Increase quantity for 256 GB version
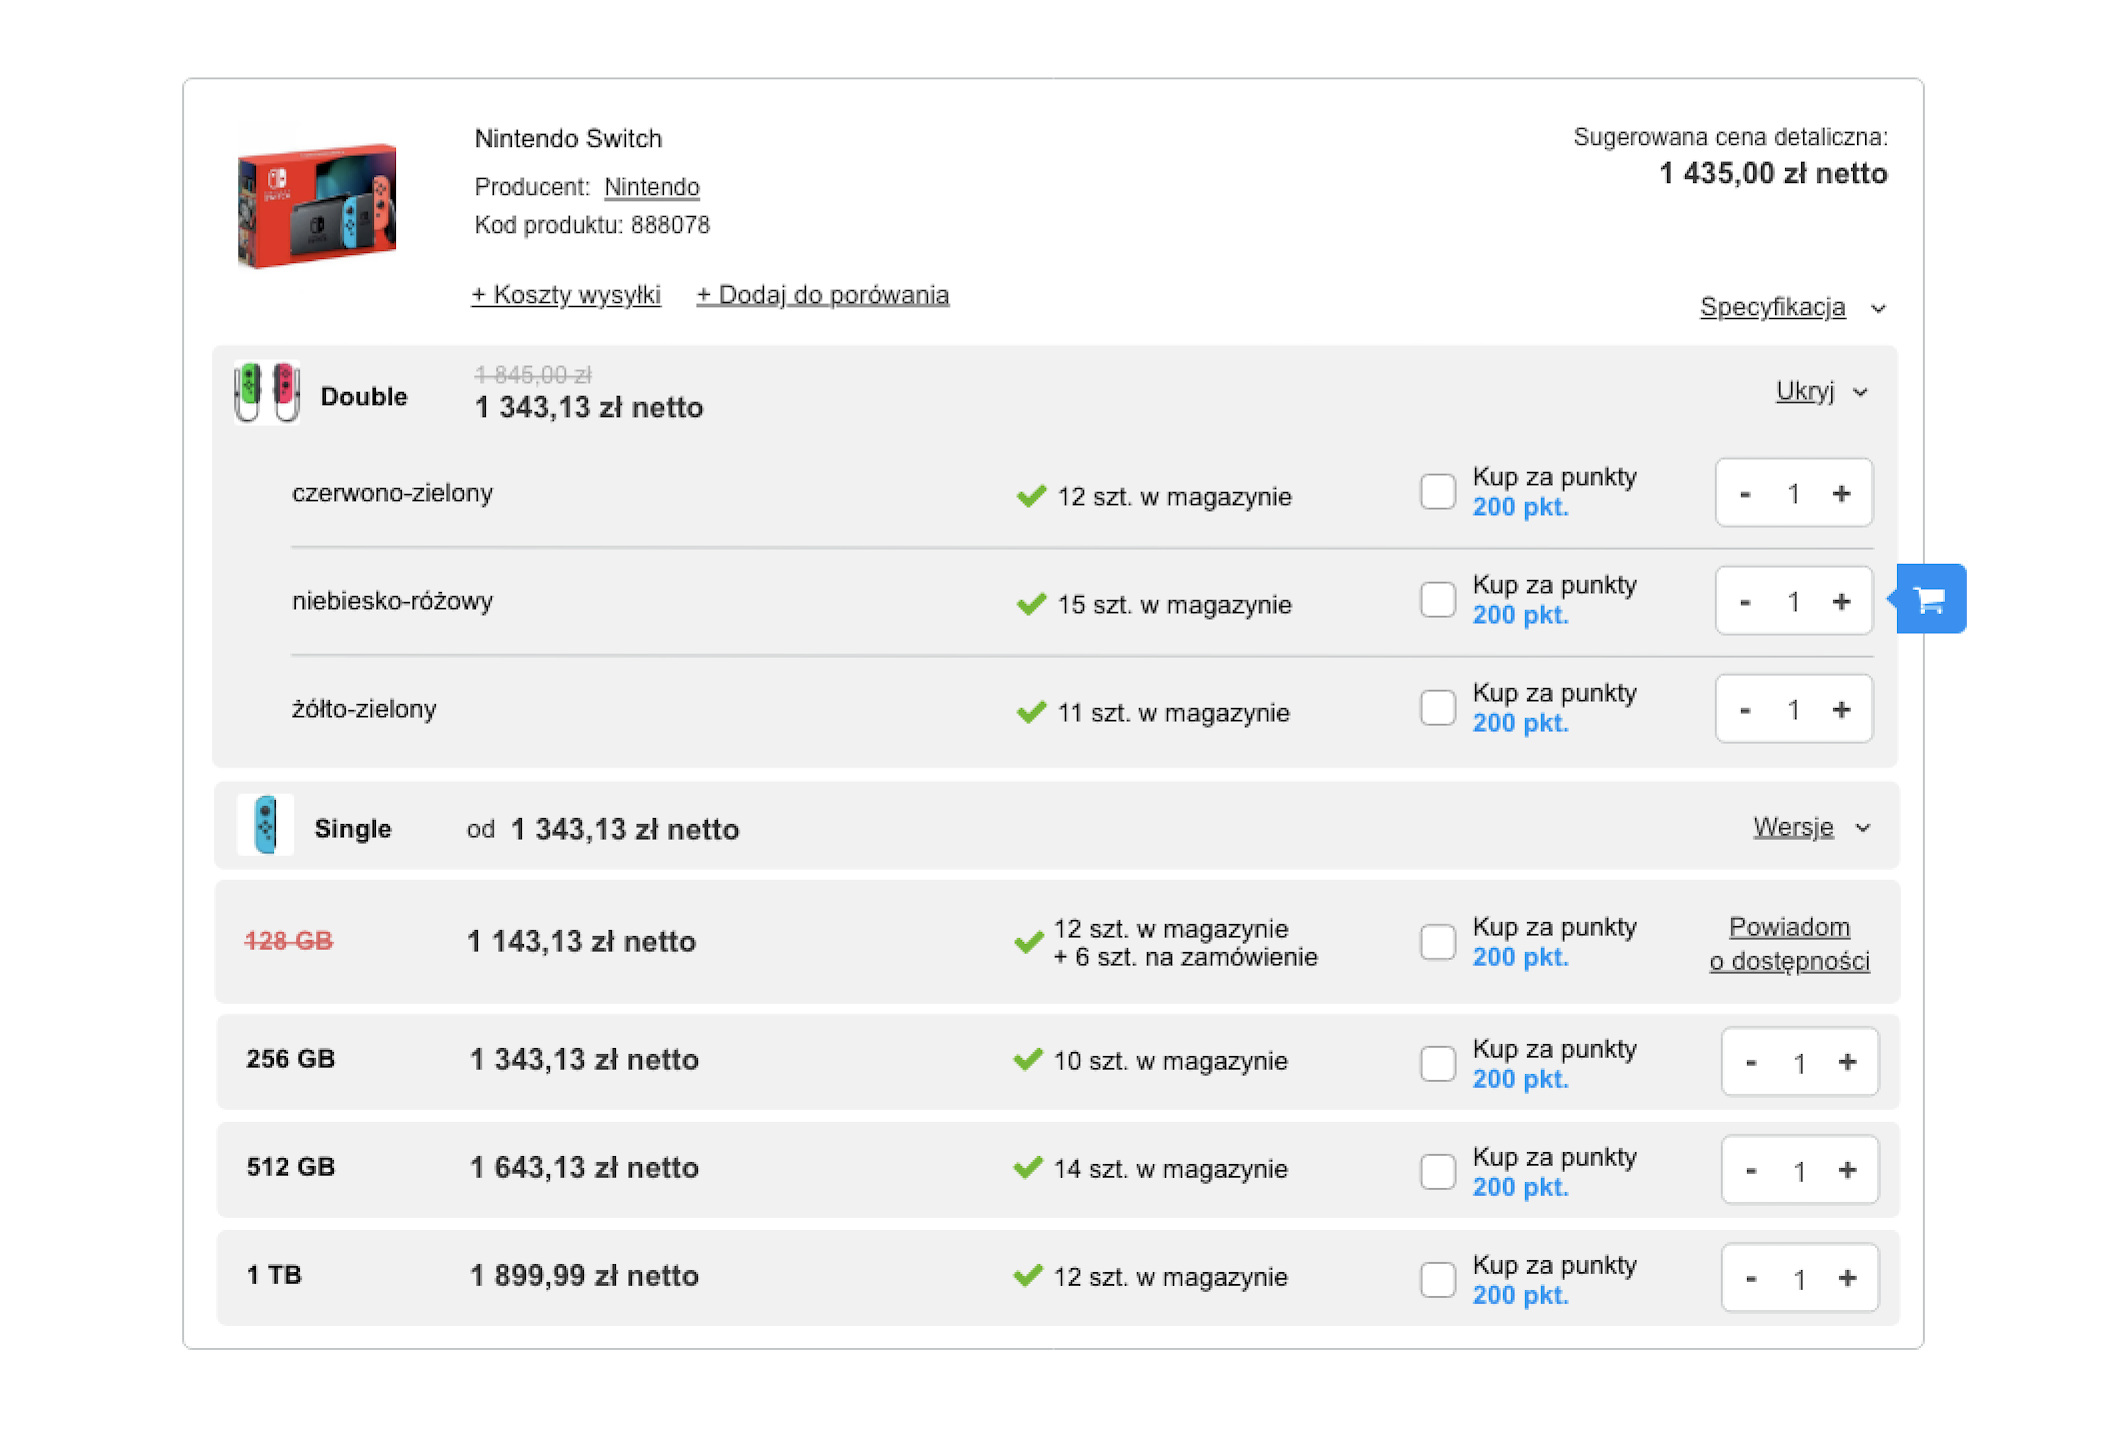2114x1432 pixels. point(1847,1062)
